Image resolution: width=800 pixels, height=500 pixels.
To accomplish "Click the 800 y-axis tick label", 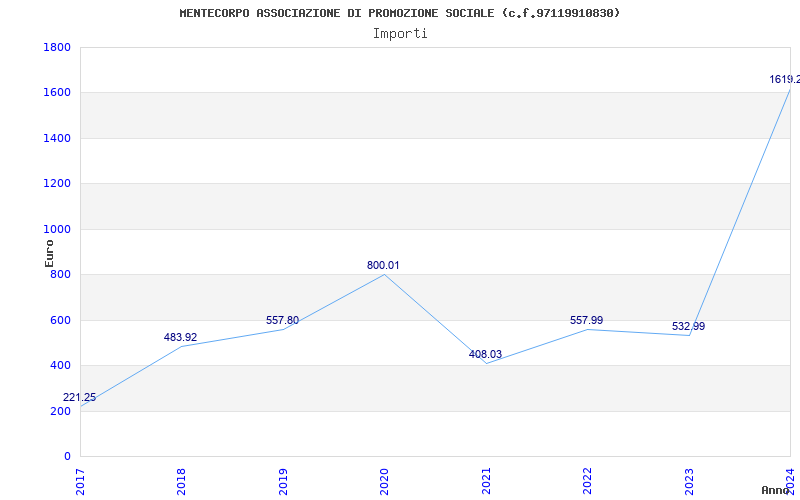I will click(x=60, y=274).
